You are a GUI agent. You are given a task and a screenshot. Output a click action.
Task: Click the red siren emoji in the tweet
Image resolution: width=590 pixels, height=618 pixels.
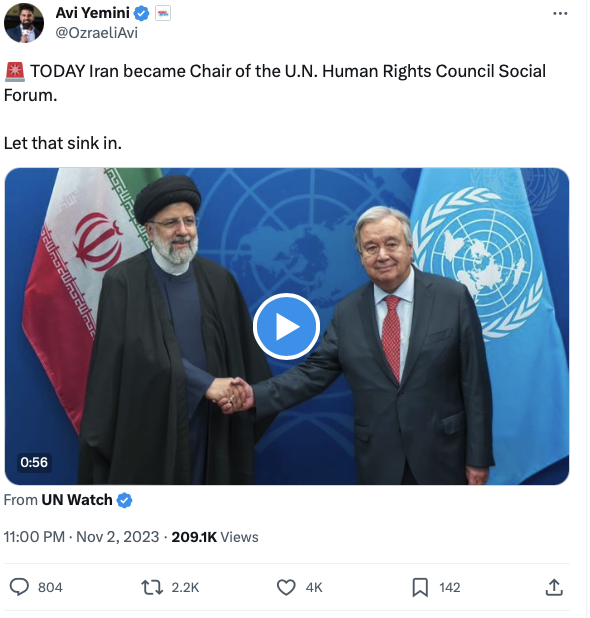(15, 72)
